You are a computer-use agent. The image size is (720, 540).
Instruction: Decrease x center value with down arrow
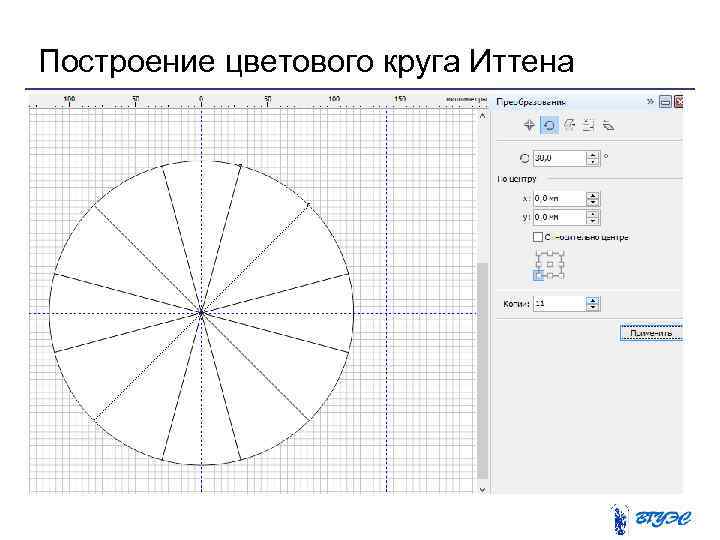pos(593,202)
